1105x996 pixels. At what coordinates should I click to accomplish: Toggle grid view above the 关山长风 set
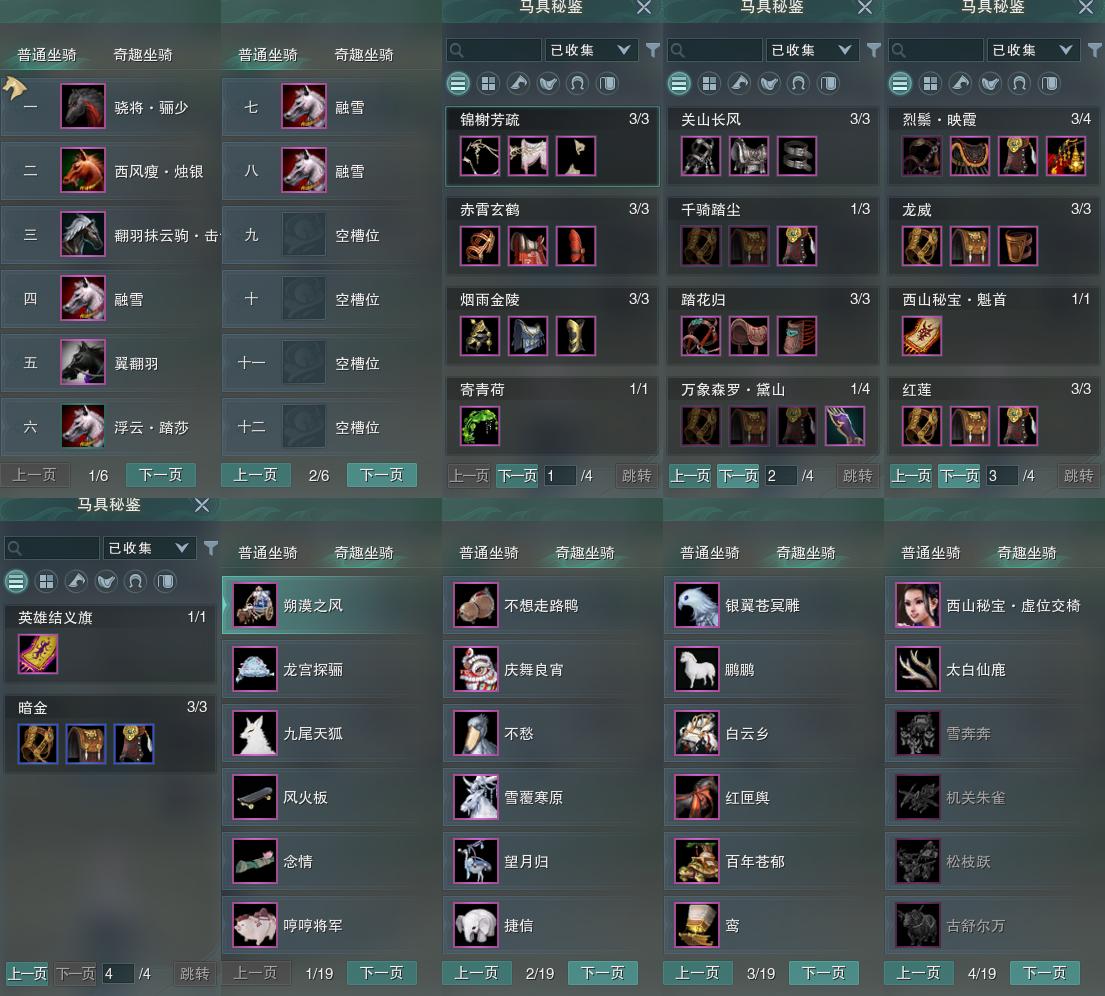[x=709, y=84]
